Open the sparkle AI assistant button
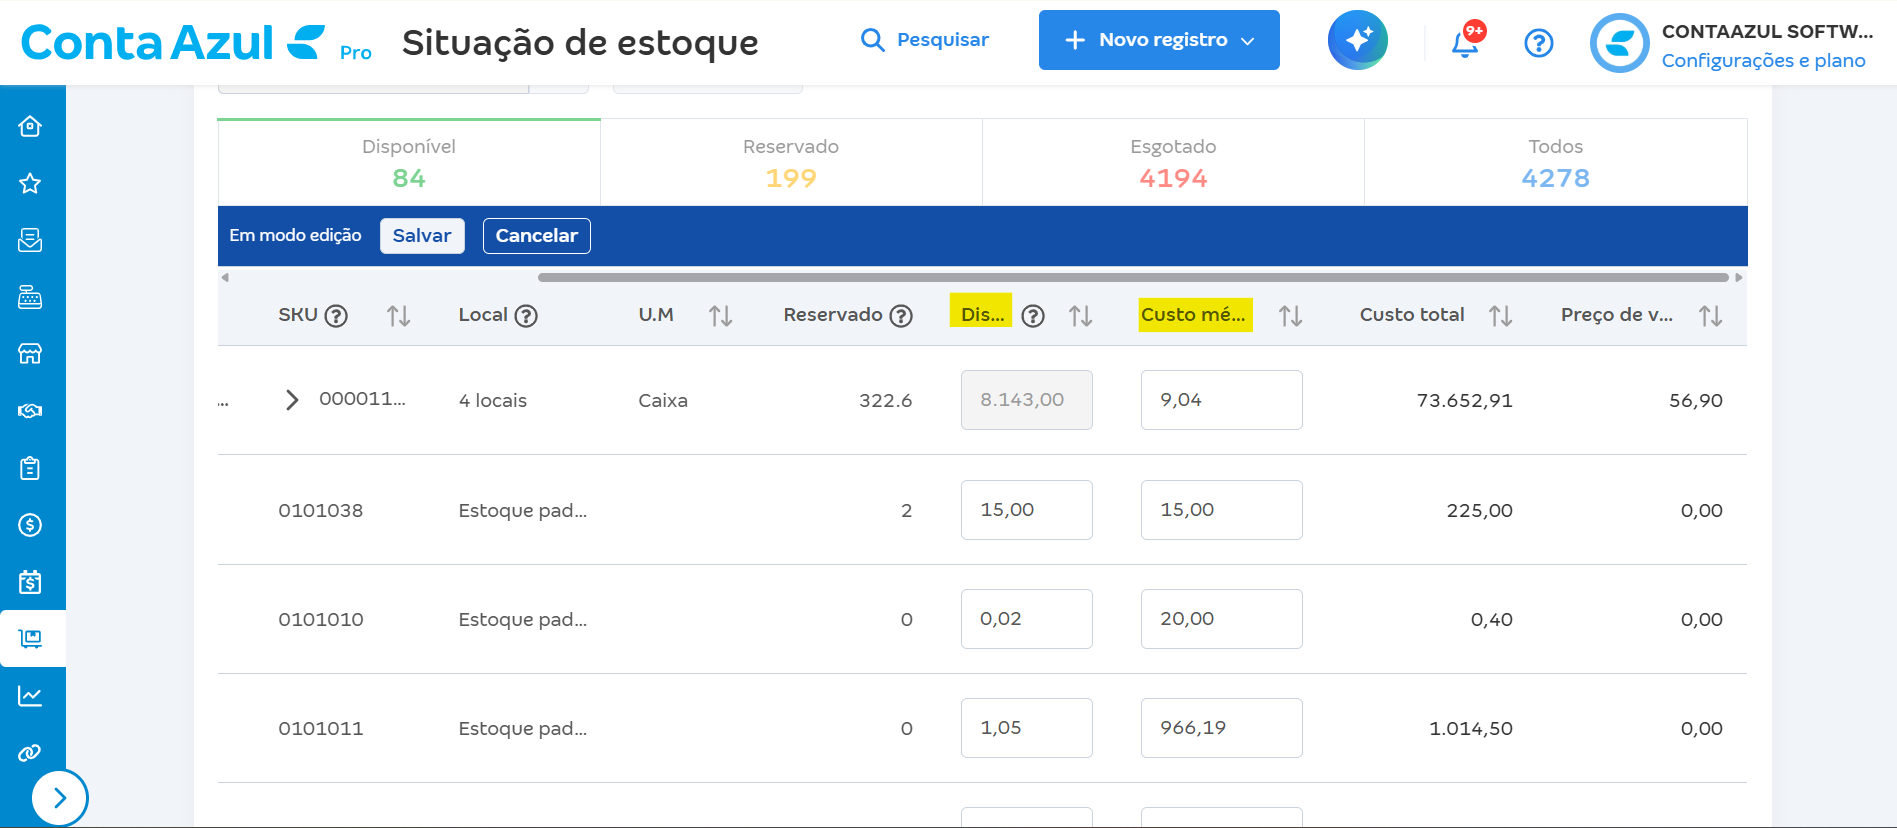 point(1358,40)
